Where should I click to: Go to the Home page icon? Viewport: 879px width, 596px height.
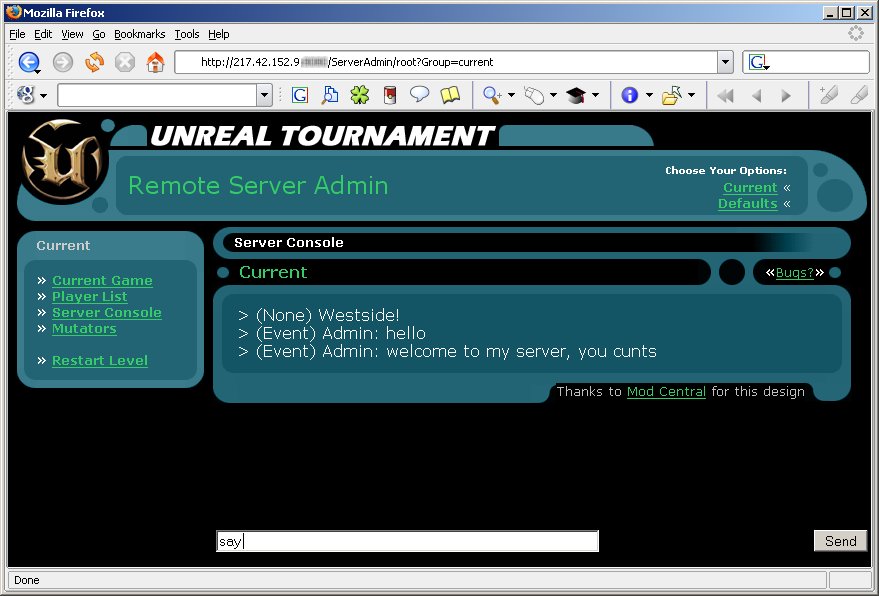pyautogui.click(x=155, y=62)
